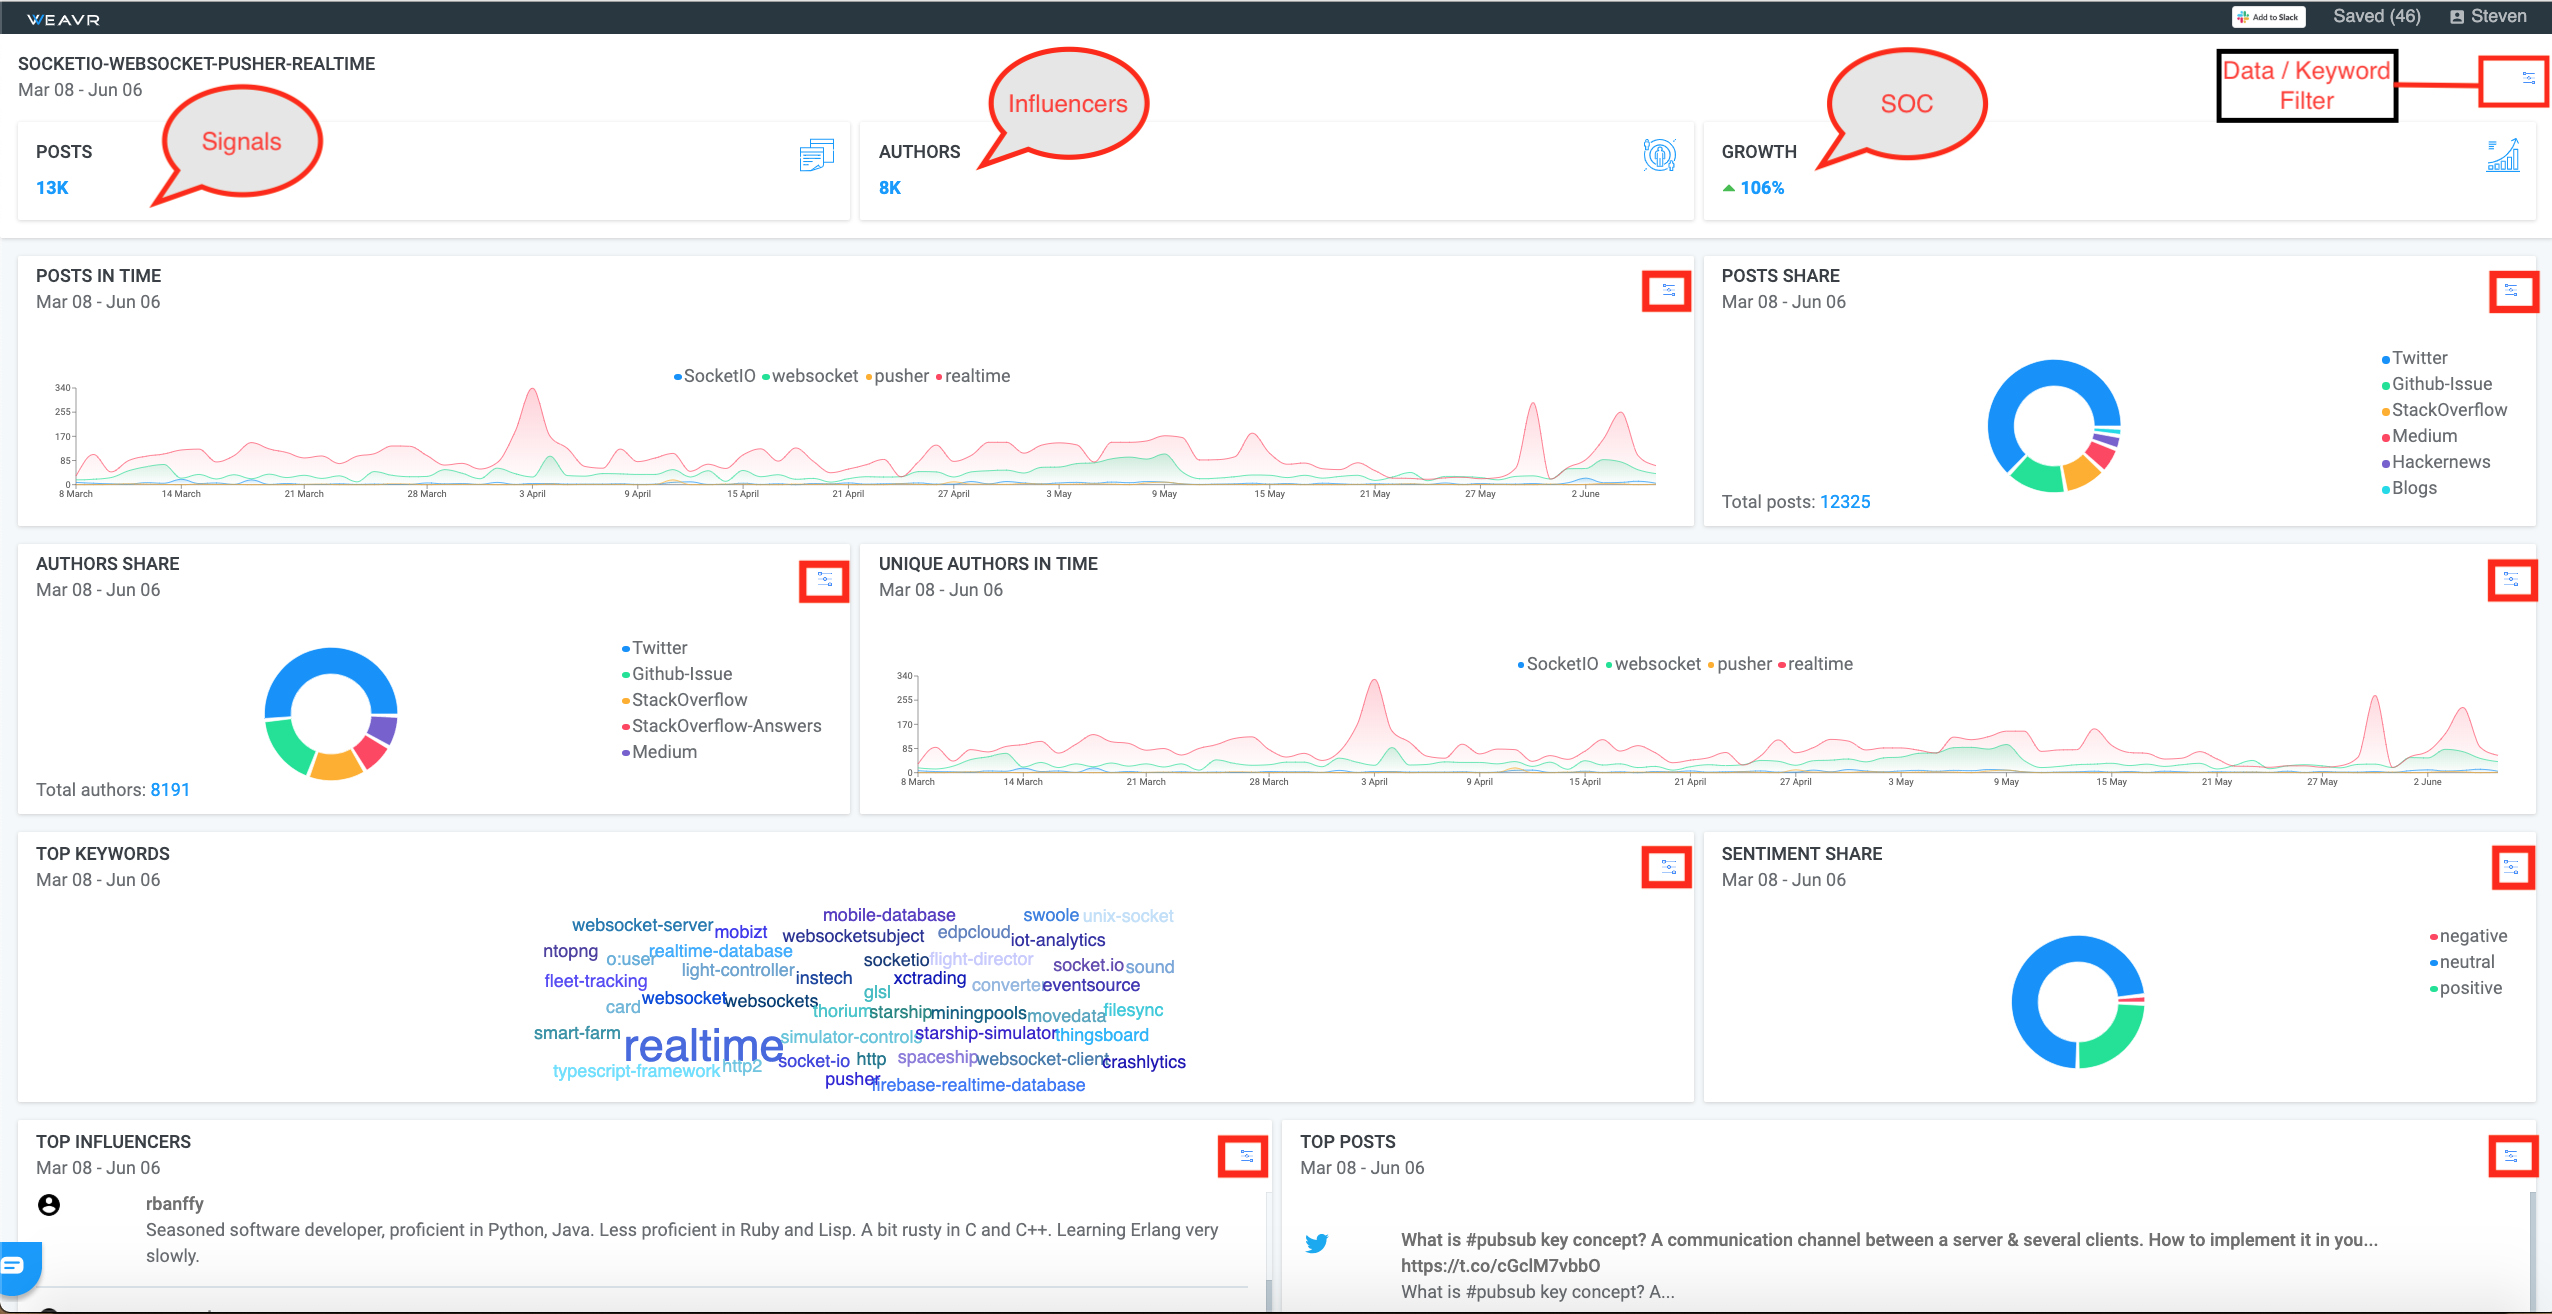Toggle Twitter in Posts Share legend
Image resolution: width=2552 pixels, height=1314 pixels.
click(2418, 358)
